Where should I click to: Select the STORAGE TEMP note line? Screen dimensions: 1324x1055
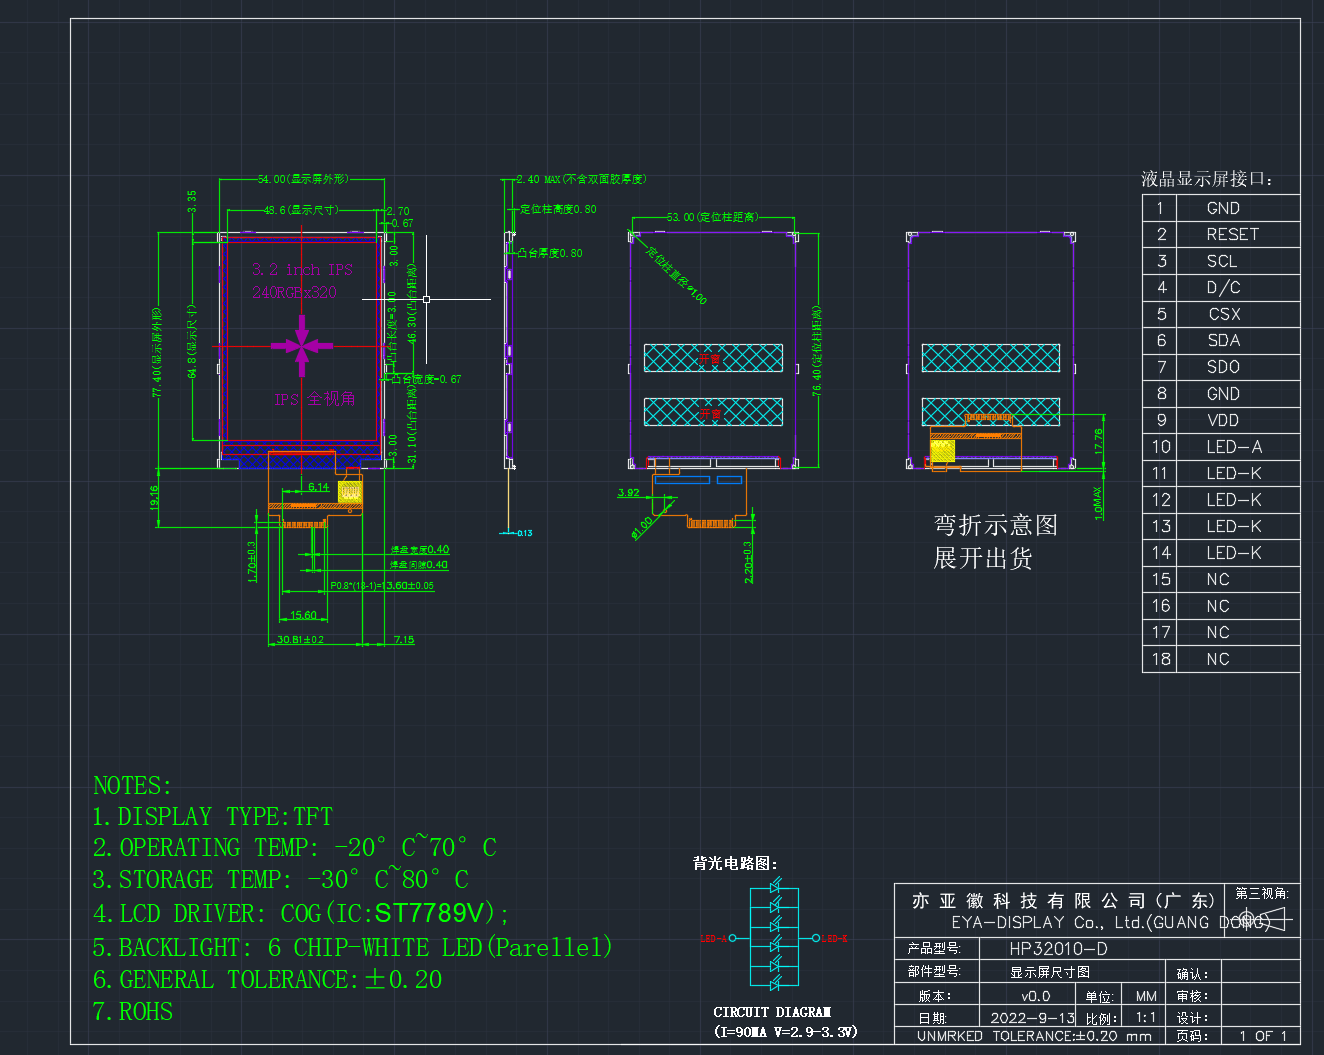[281, 880]
